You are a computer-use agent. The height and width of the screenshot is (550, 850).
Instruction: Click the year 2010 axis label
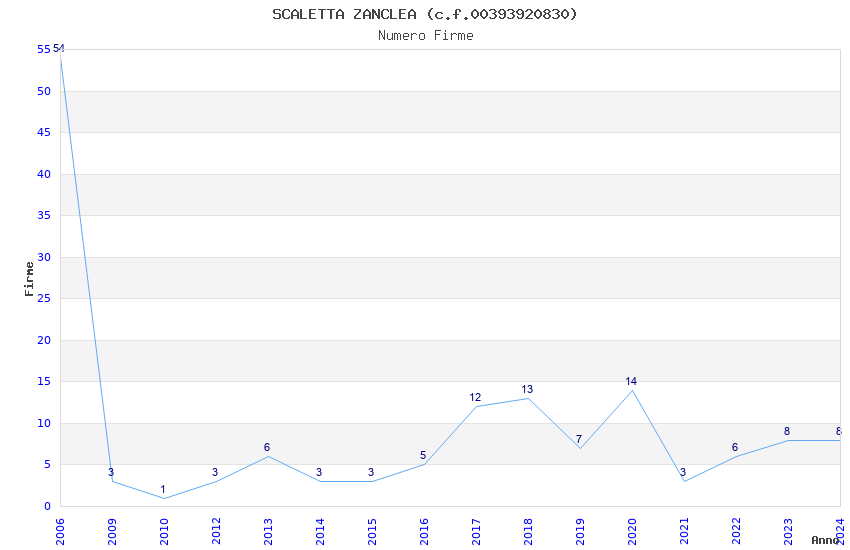click(164, 532)
